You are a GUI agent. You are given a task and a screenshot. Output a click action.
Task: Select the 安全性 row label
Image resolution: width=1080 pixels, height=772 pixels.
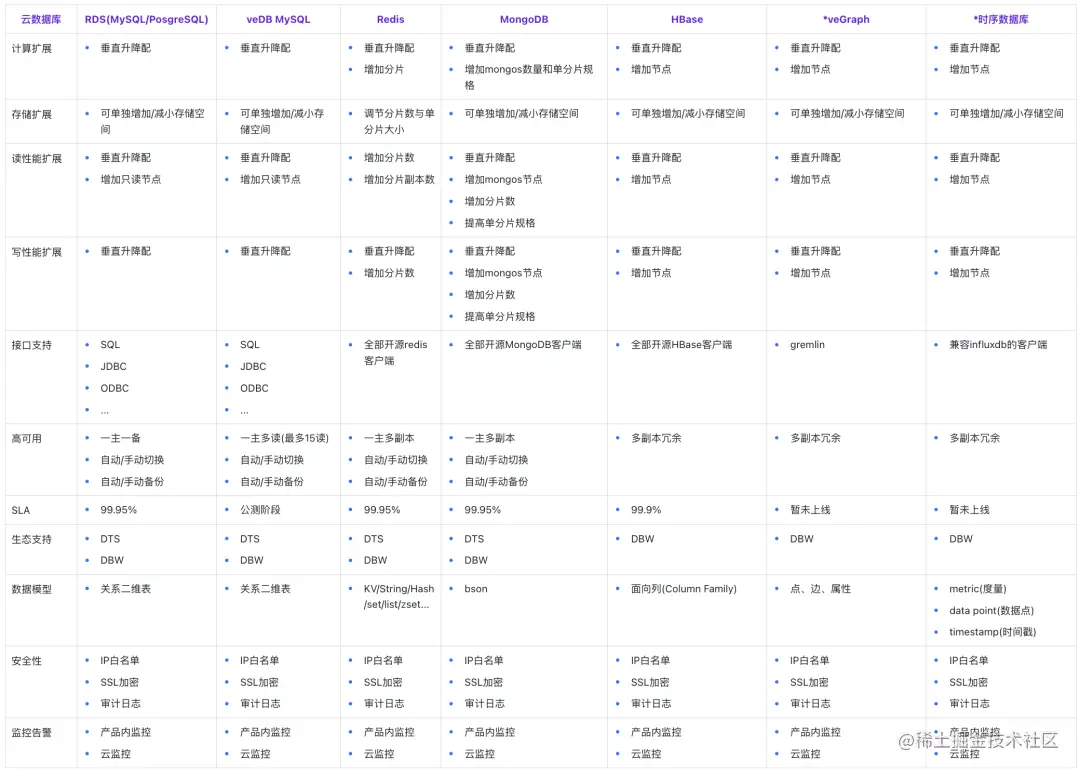point(27,661)
